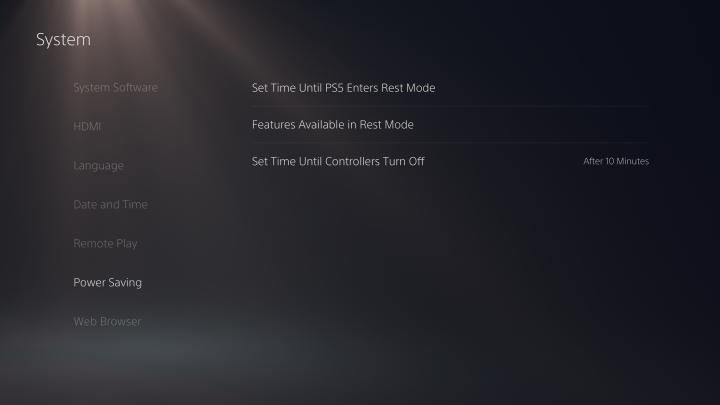Open the controller auto-off duration dropdown
This screenshot has height=405, width=720.
(450, 161)
